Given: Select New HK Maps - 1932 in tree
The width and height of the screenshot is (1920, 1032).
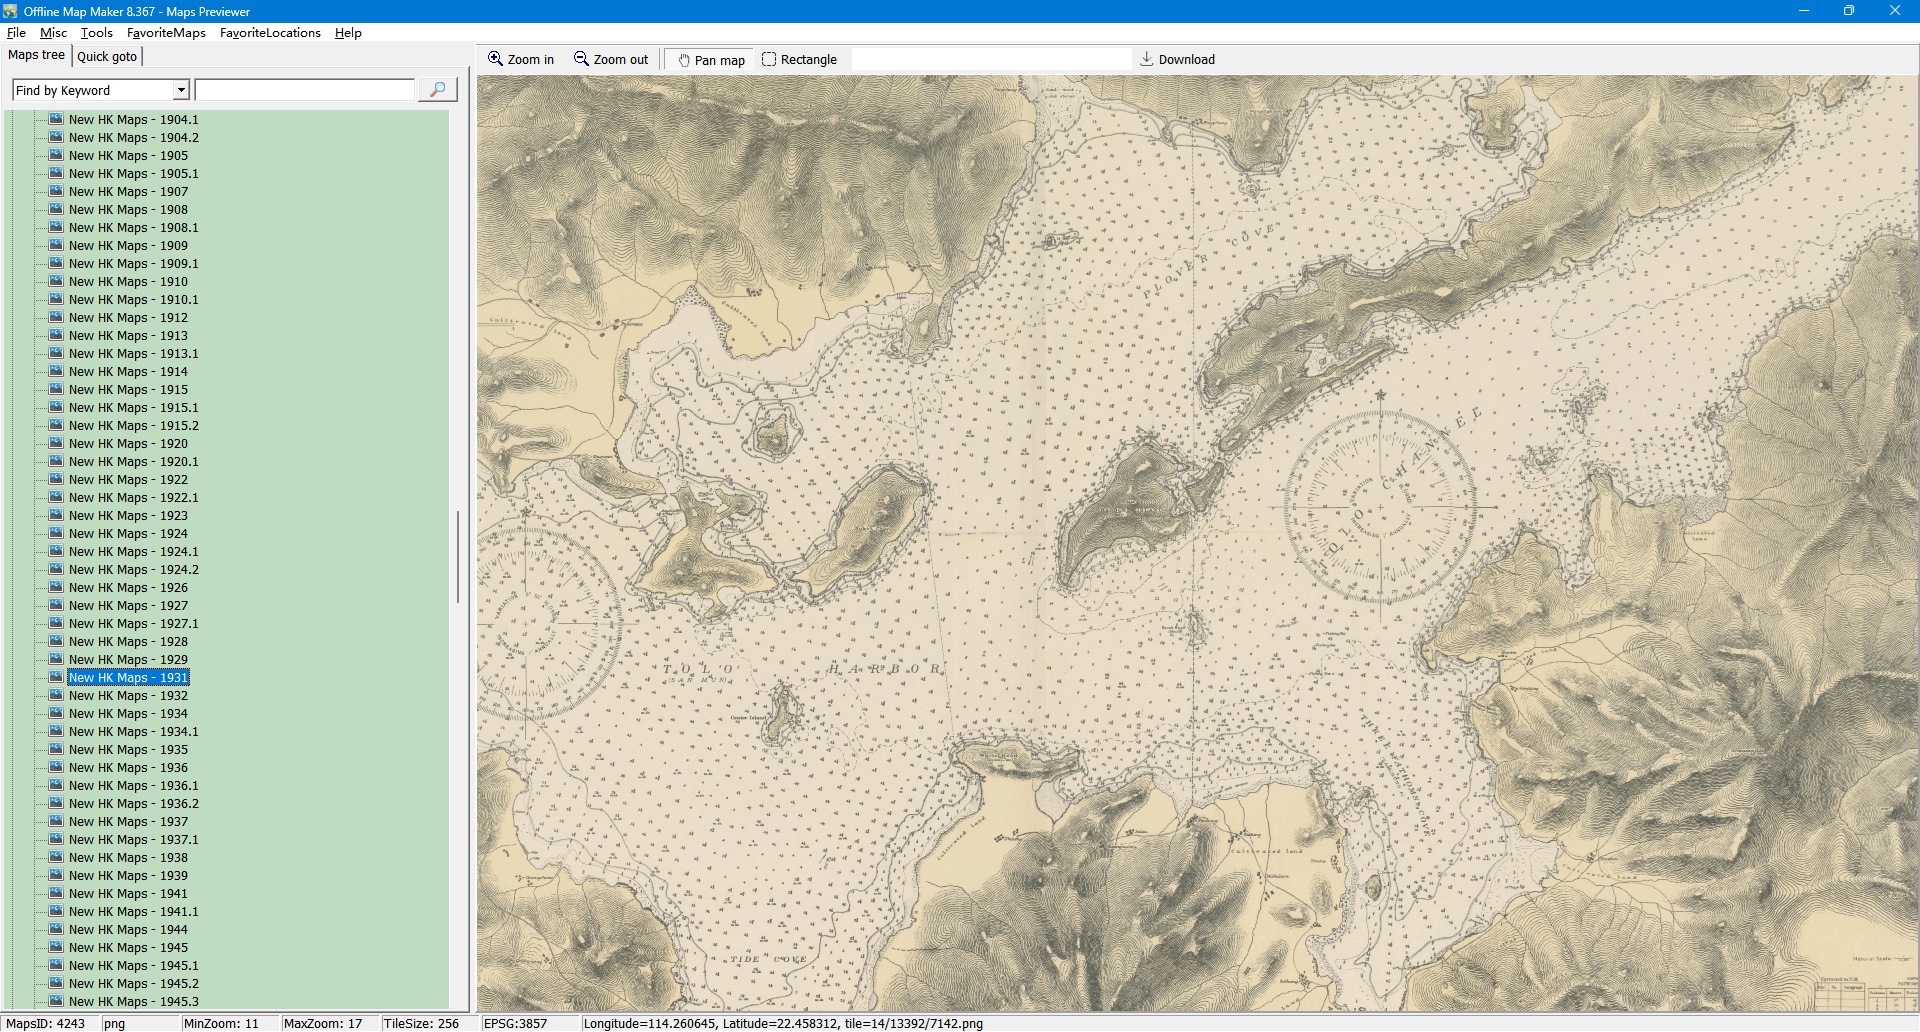Looking at the screenshot, I should pyautogui.click(x=128, y=696).
